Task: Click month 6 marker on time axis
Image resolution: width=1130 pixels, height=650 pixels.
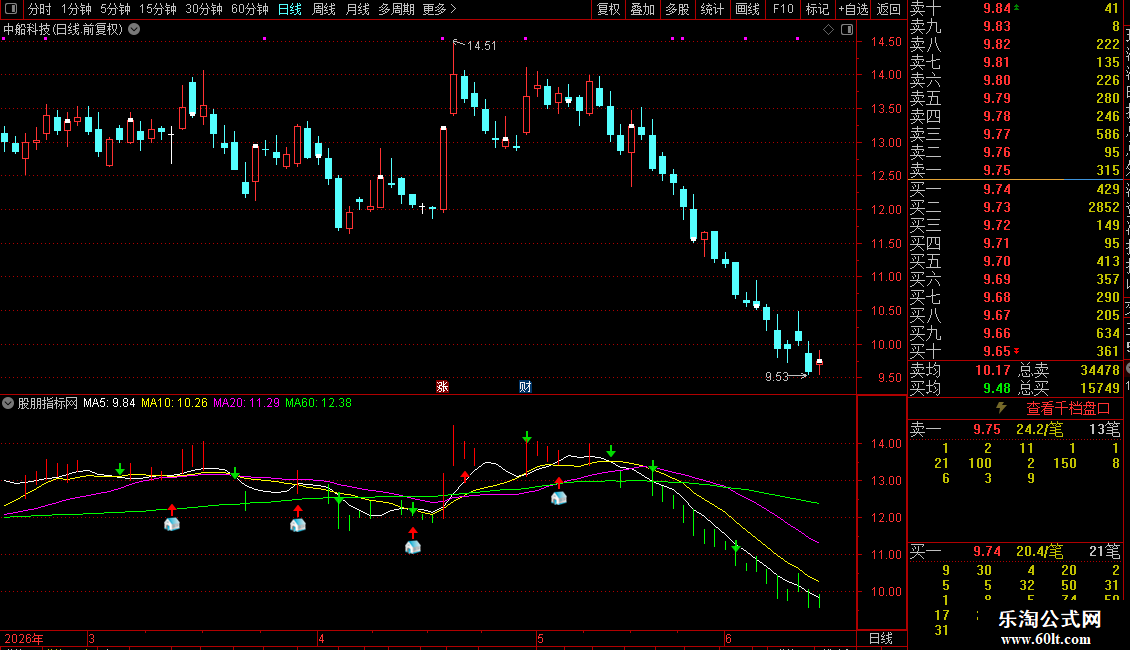Action: [x=729, y=638]
